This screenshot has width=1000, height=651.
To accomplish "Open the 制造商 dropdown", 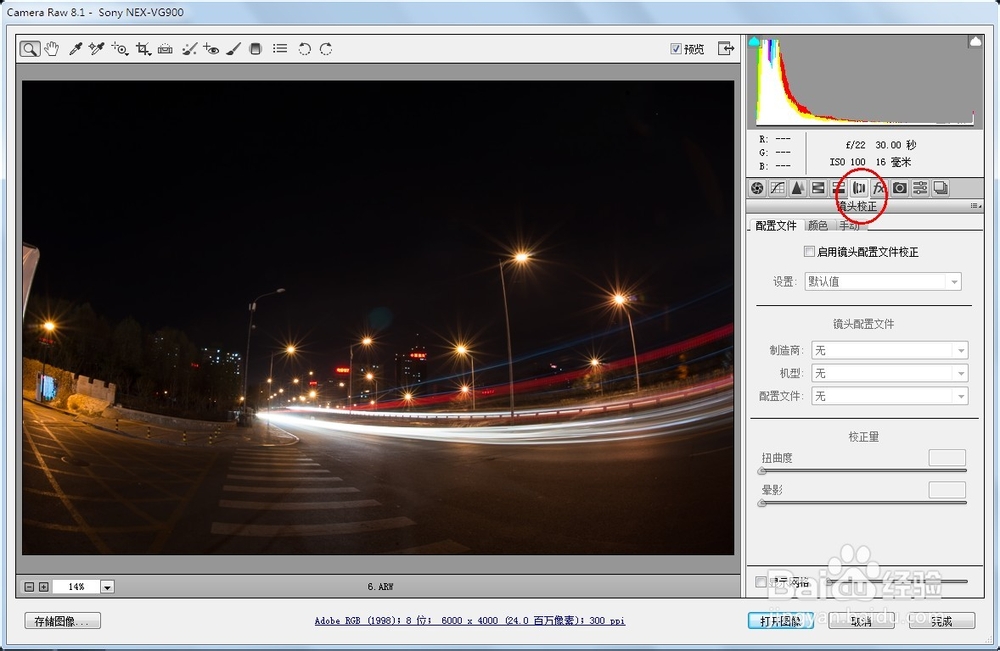I will (x=959, y=350).
